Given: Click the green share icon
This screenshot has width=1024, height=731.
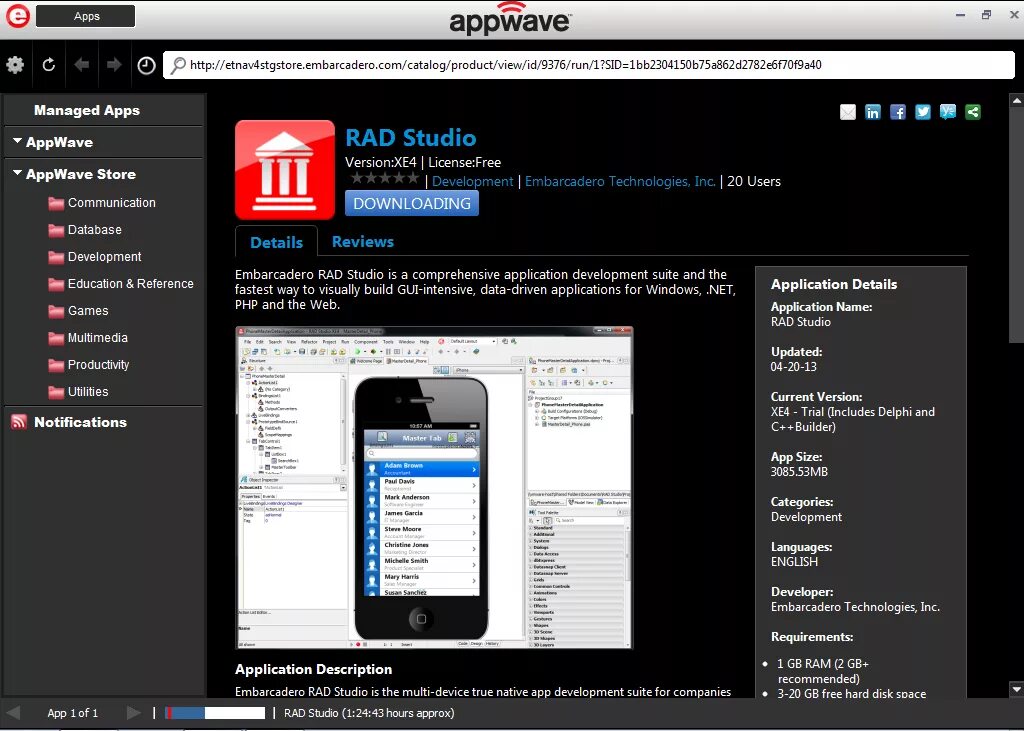Looking at the screenshot, I should [973, 112].
